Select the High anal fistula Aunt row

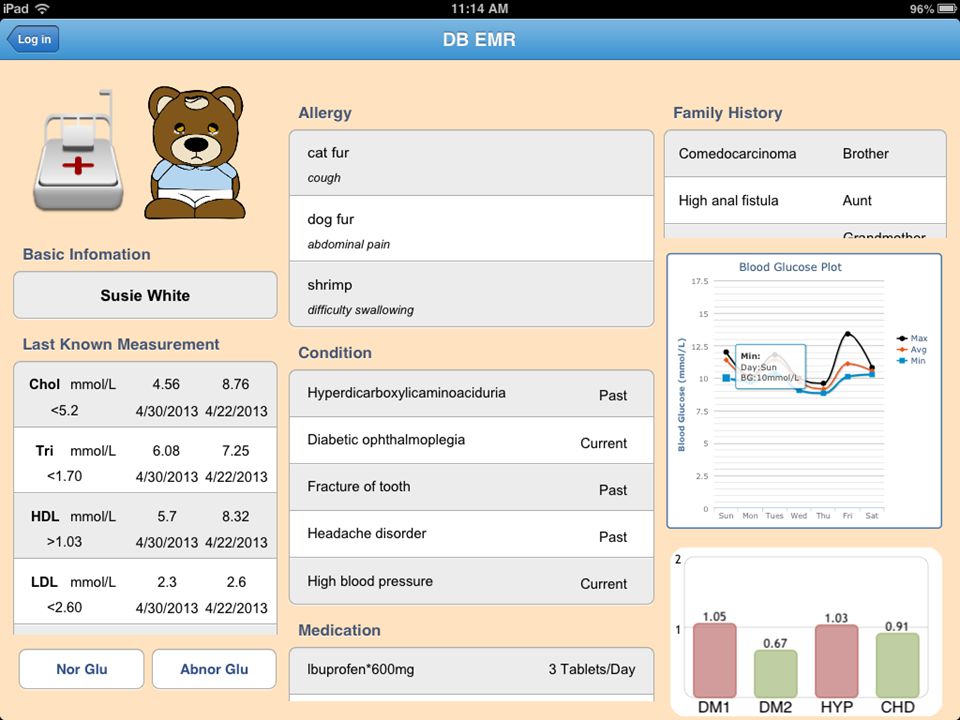pos(805,200)
